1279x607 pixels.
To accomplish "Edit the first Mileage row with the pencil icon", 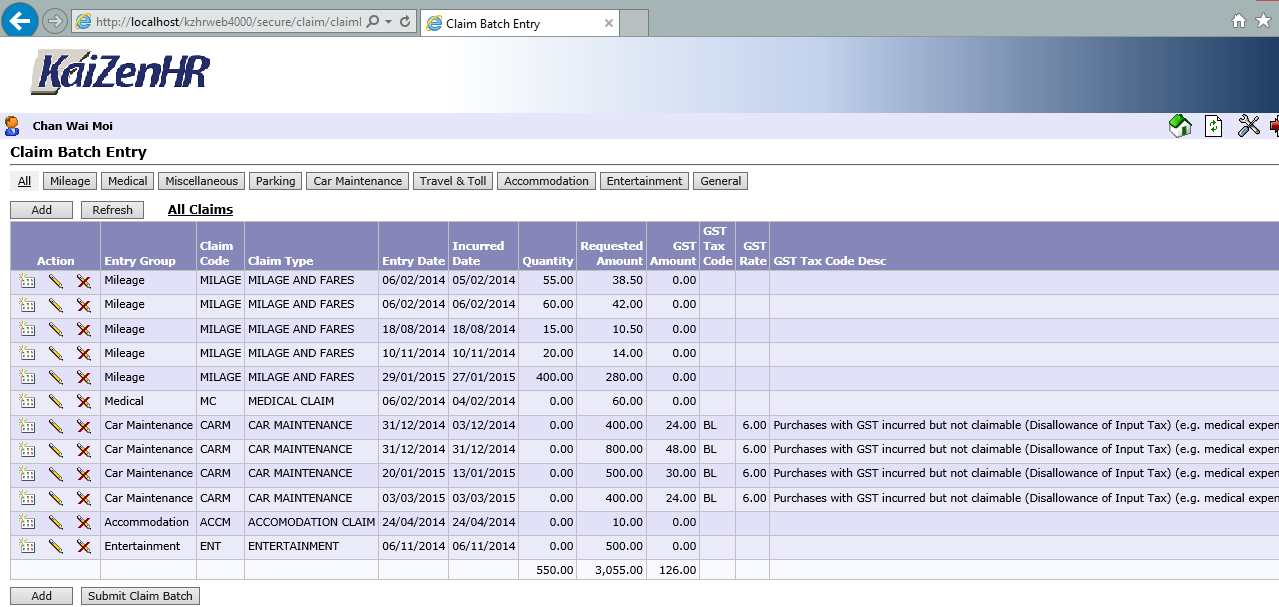I will pos(56,280).
